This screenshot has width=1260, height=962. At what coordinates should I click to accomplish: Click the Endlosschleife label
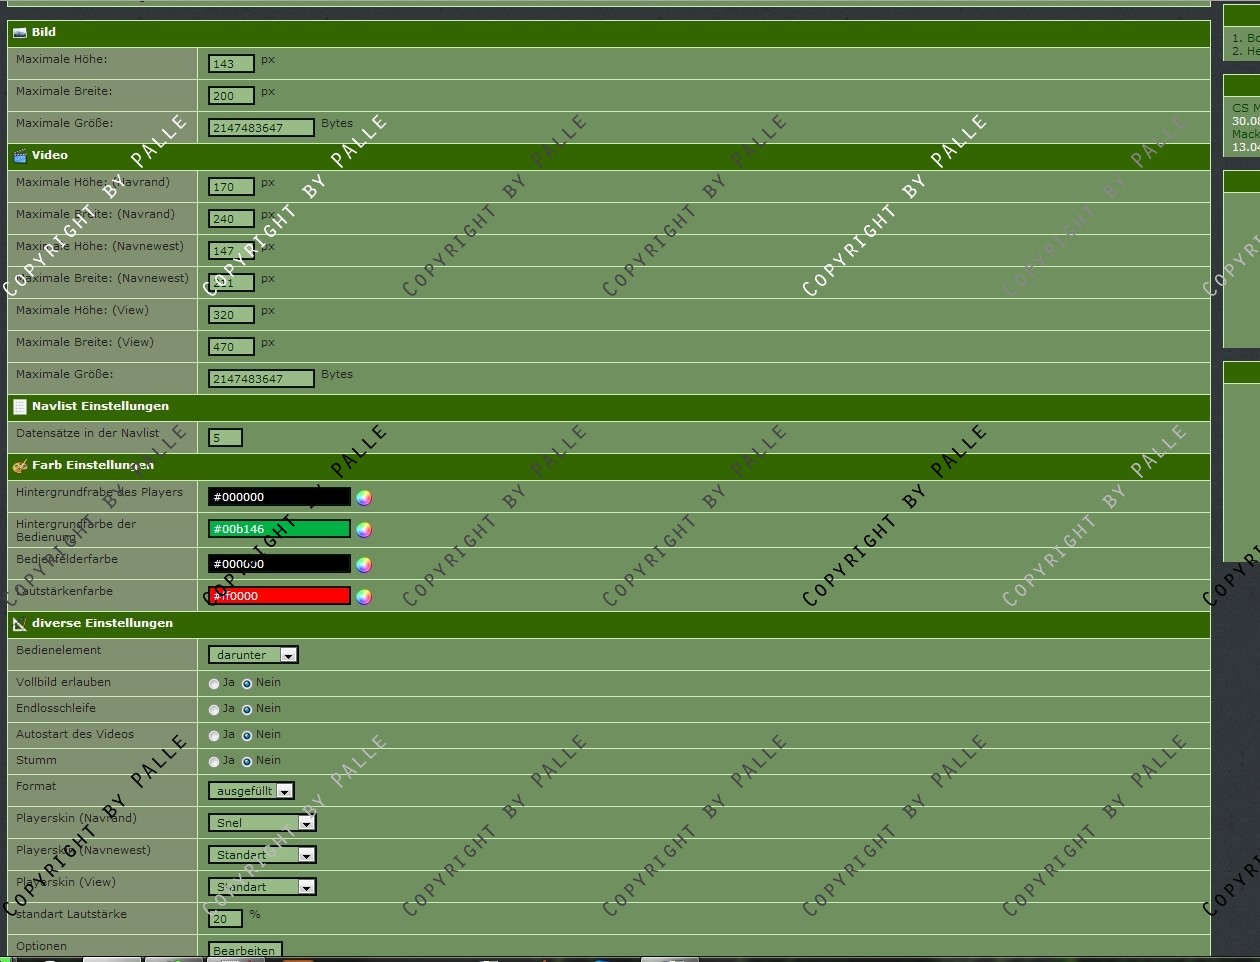point(56,709)
